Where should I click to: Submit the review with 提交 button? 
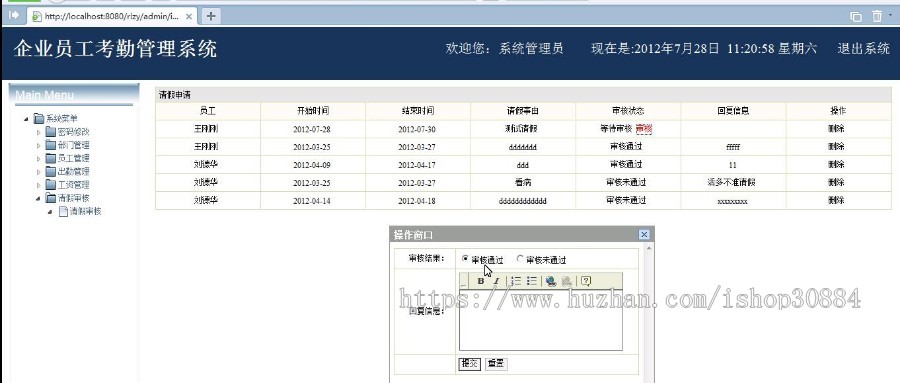(x=470, y=363)
